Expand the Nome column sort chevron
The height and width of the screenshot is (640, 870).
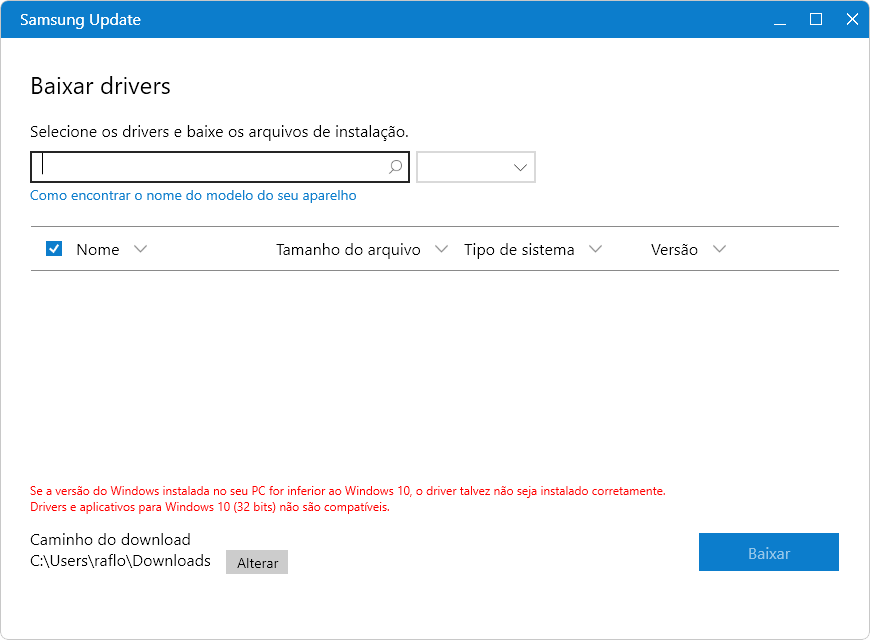(140, 249)
